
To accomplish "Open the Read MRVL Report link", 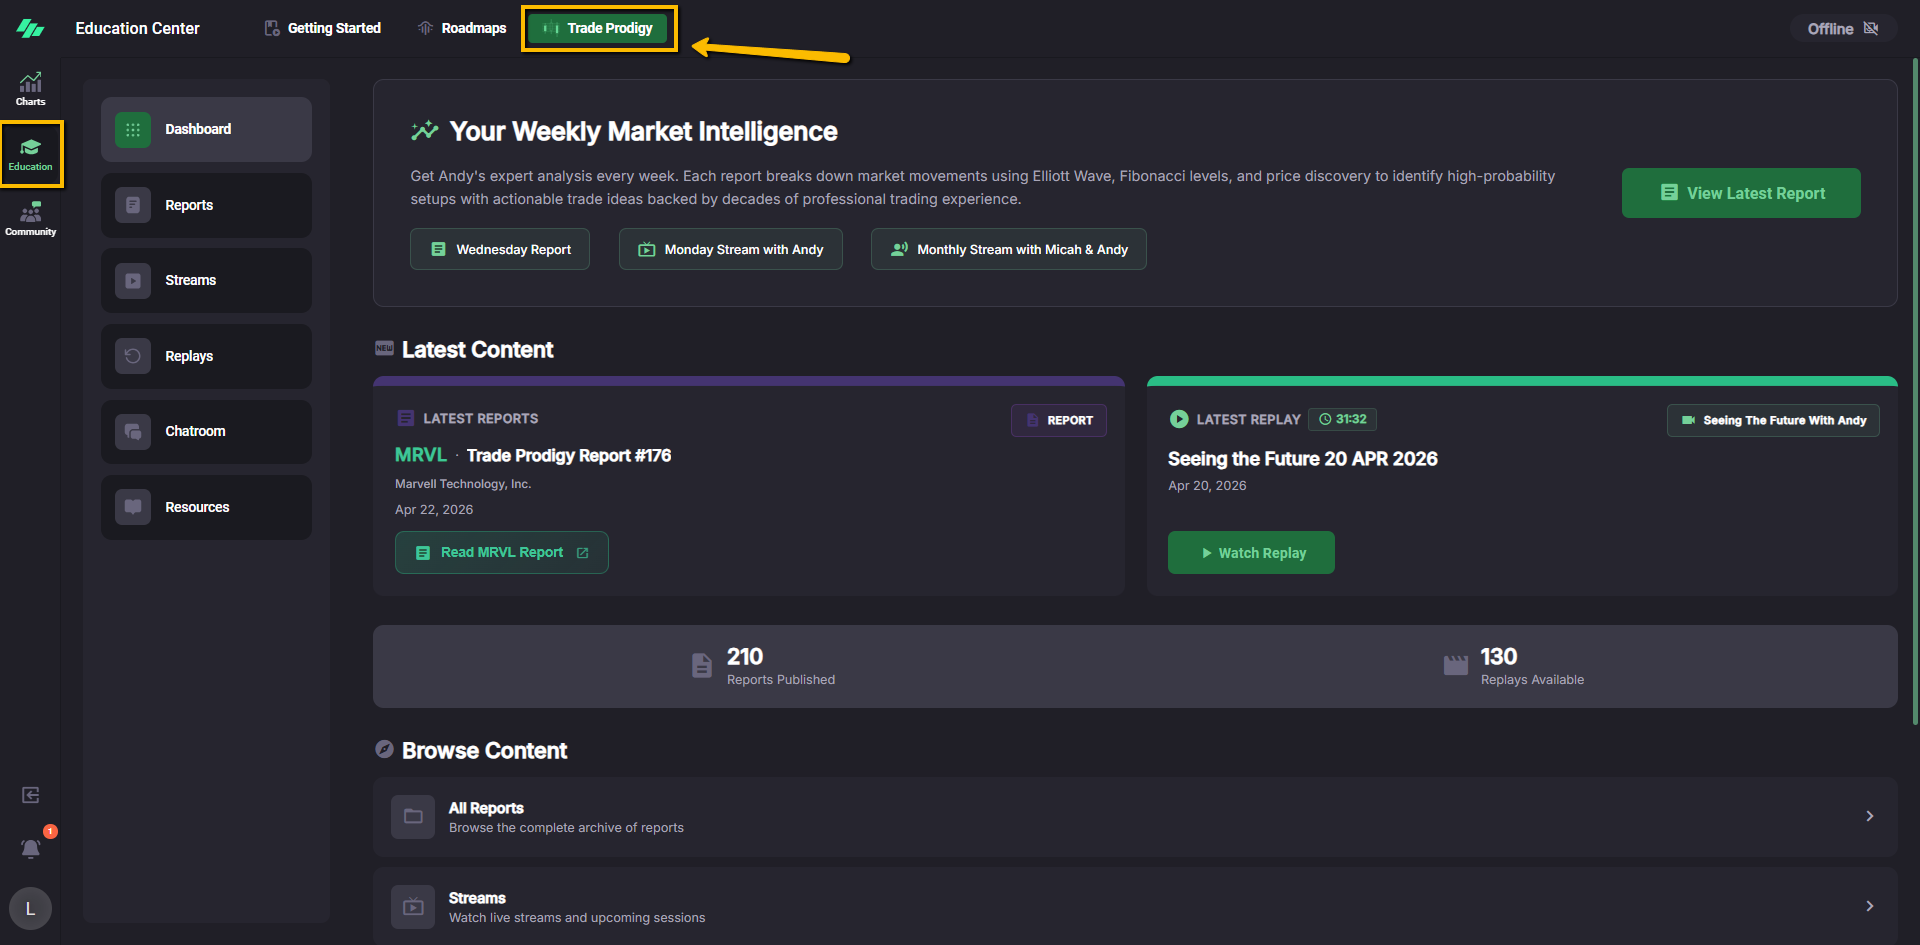I will tap(502, 553).
